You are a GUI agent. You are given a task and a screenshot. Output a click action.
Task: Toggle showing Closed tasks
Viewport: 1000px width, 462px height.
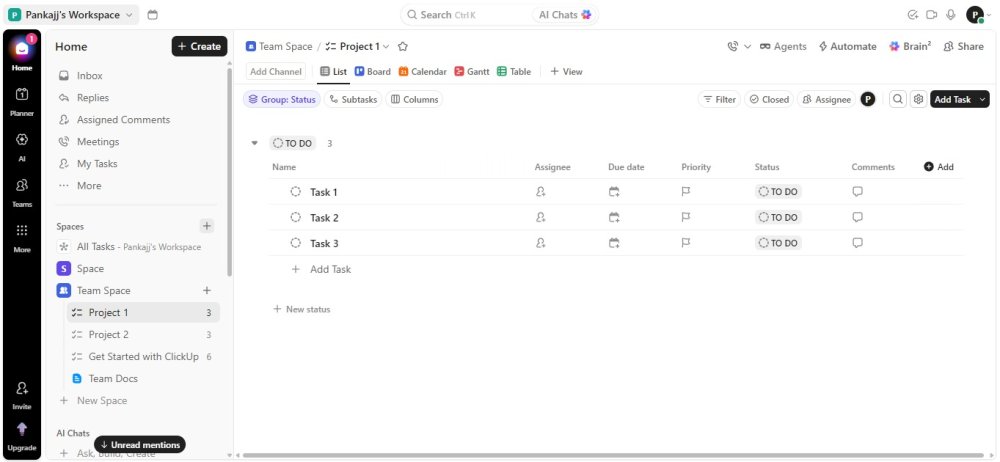769,100
